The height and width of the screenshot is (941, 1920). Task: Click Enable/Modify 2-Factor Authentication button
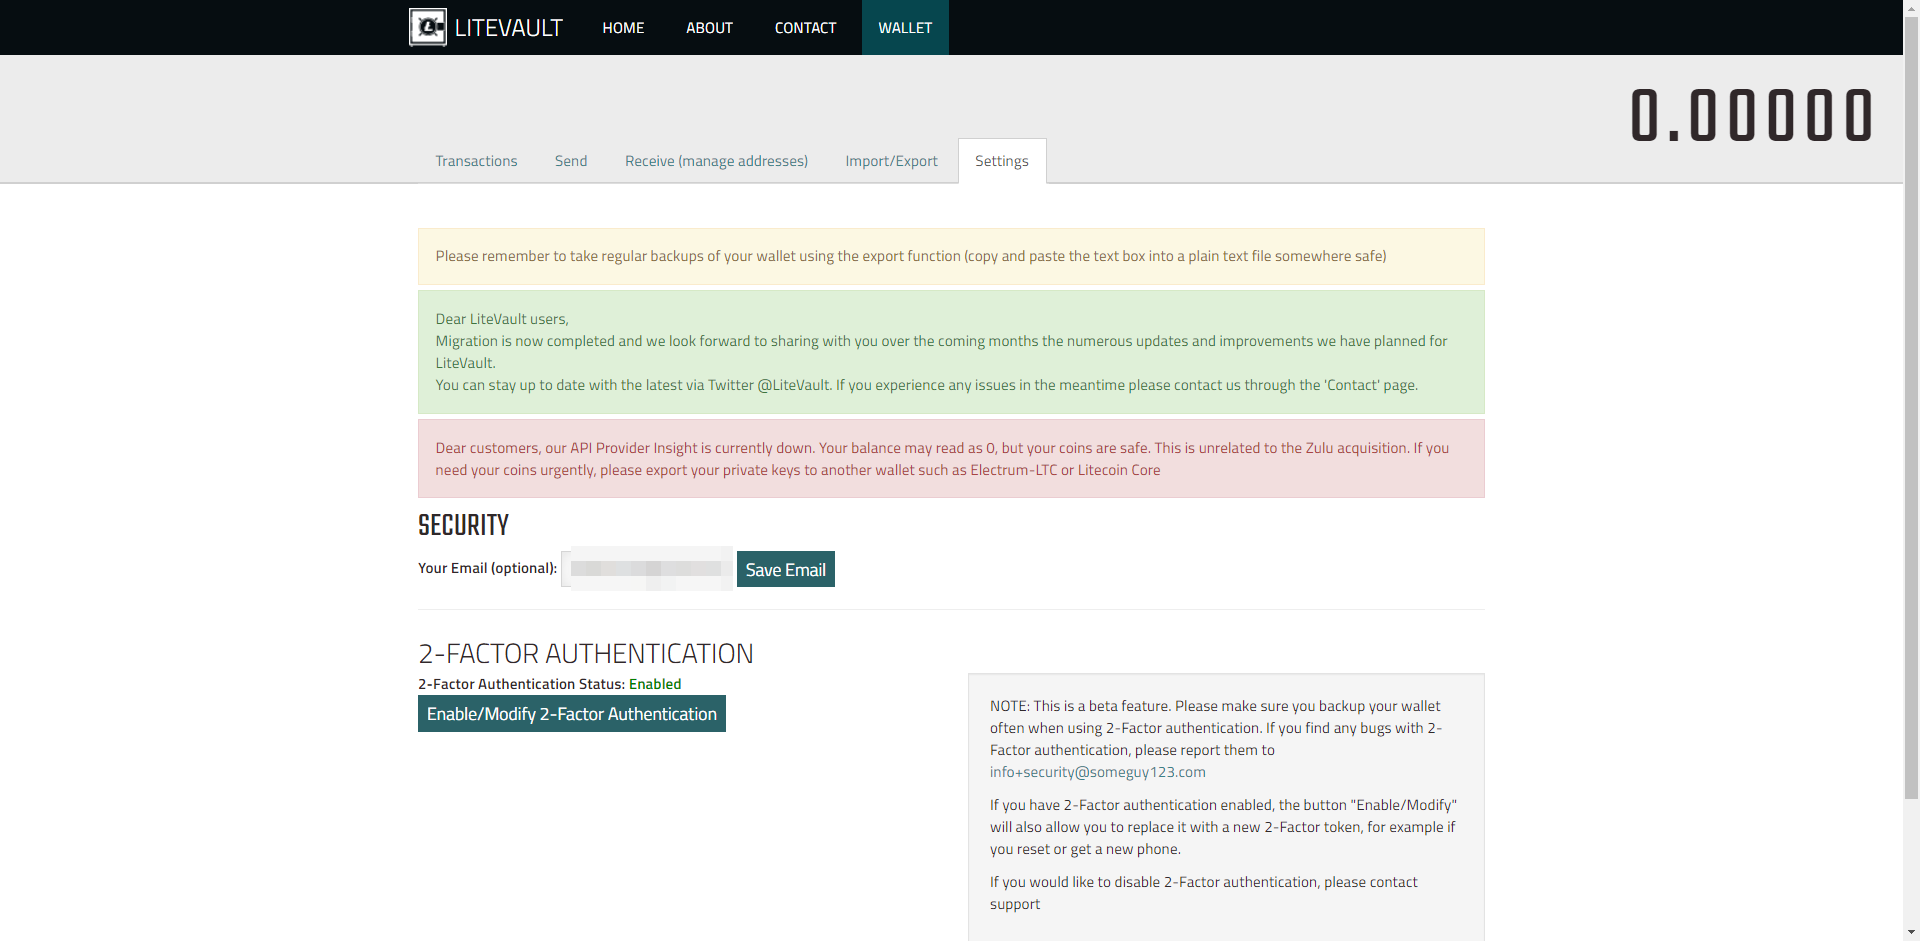point(571,714)
